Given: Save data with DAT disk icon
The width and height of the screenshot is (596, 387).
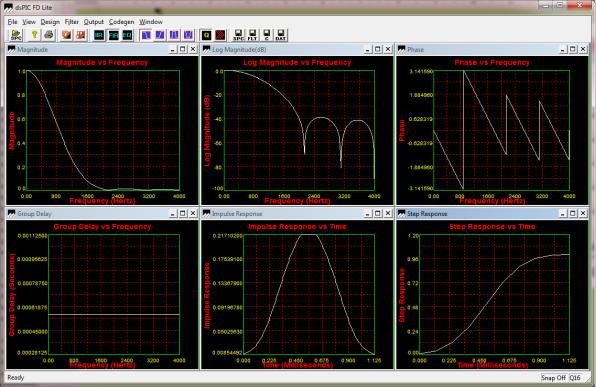Looking at the screenshot, I should pyautogui.click(x=281, y=35).
